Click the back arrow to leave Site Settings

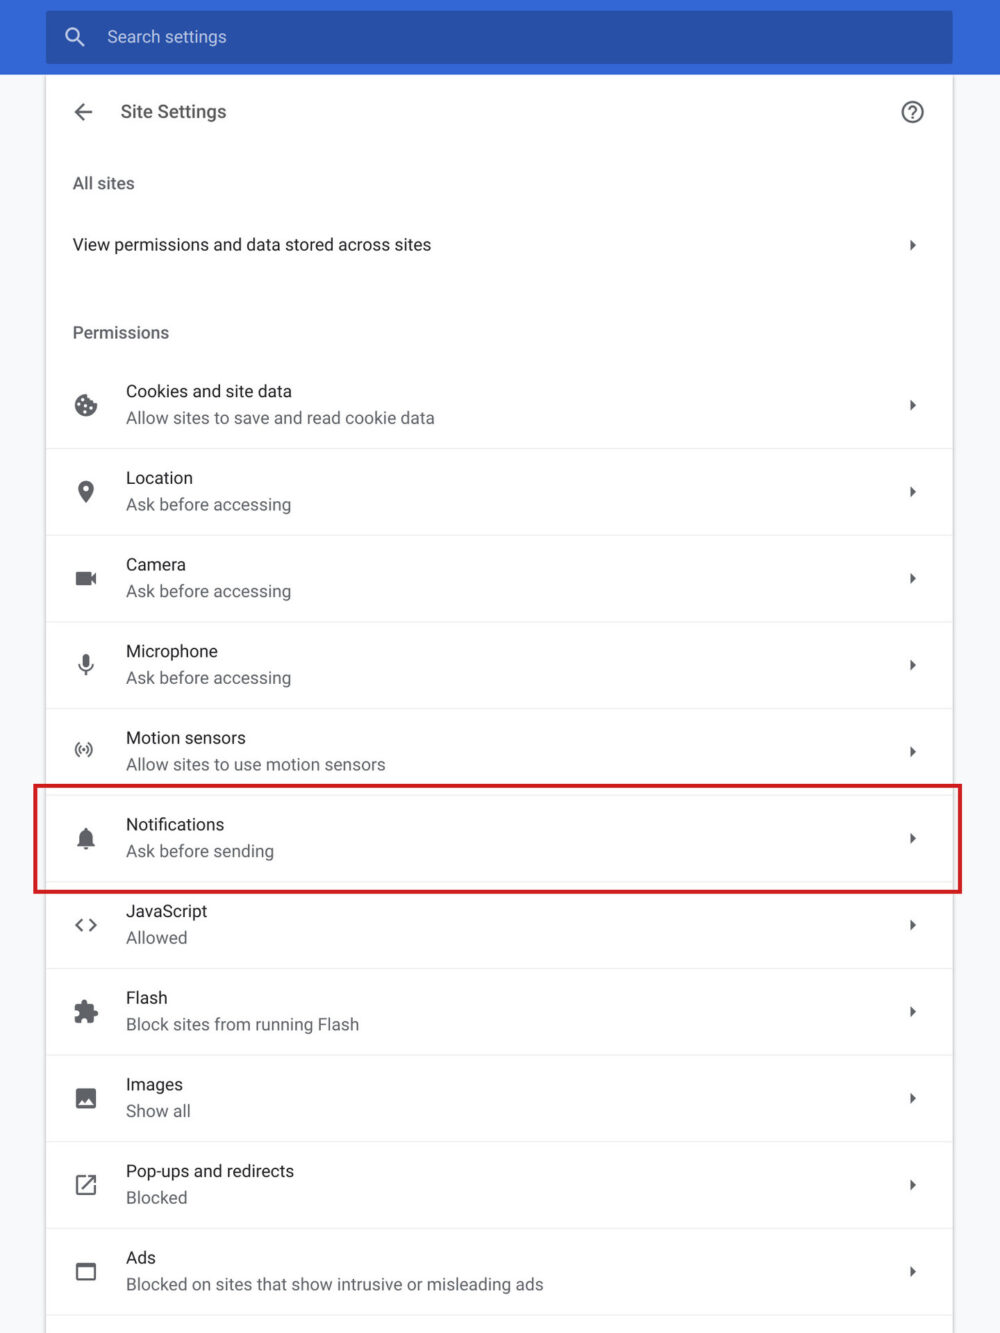[83, 112]
